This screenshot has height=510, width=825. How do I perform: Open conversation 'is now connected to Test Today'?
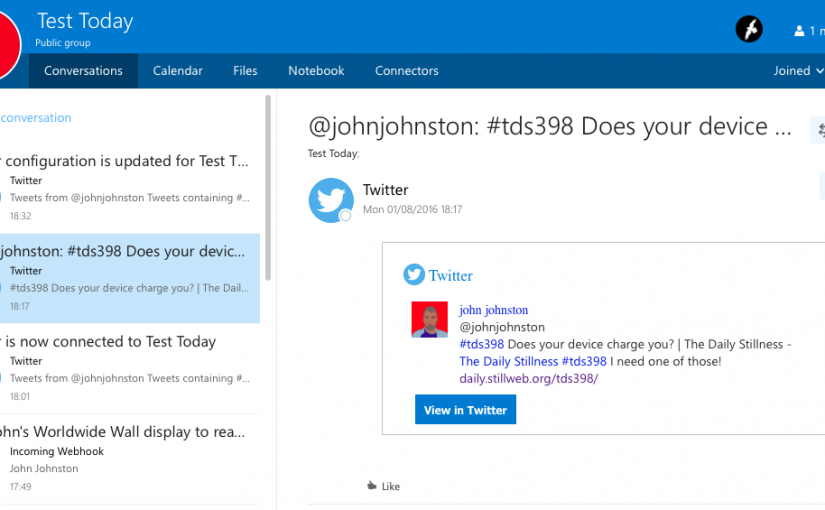point(130,368)
